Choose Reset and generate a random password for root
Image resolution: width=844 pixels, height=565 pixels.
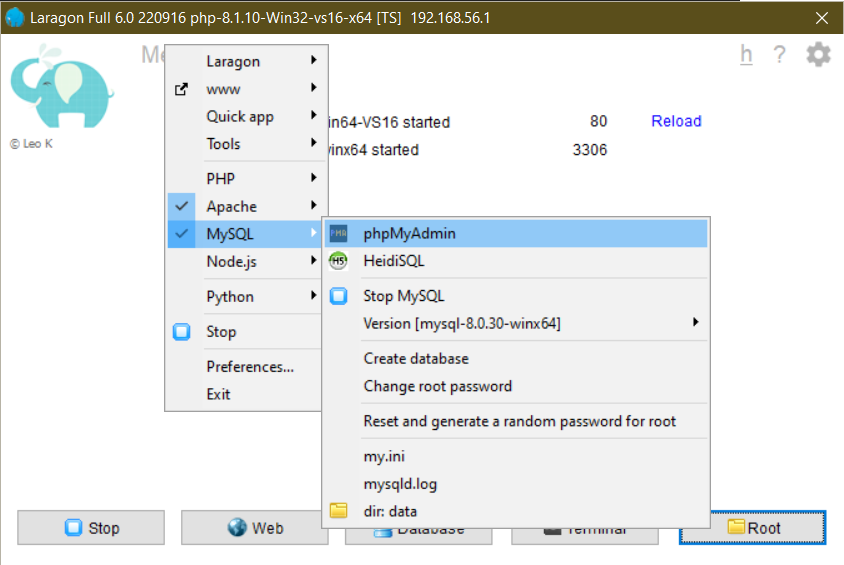(516, 421)
